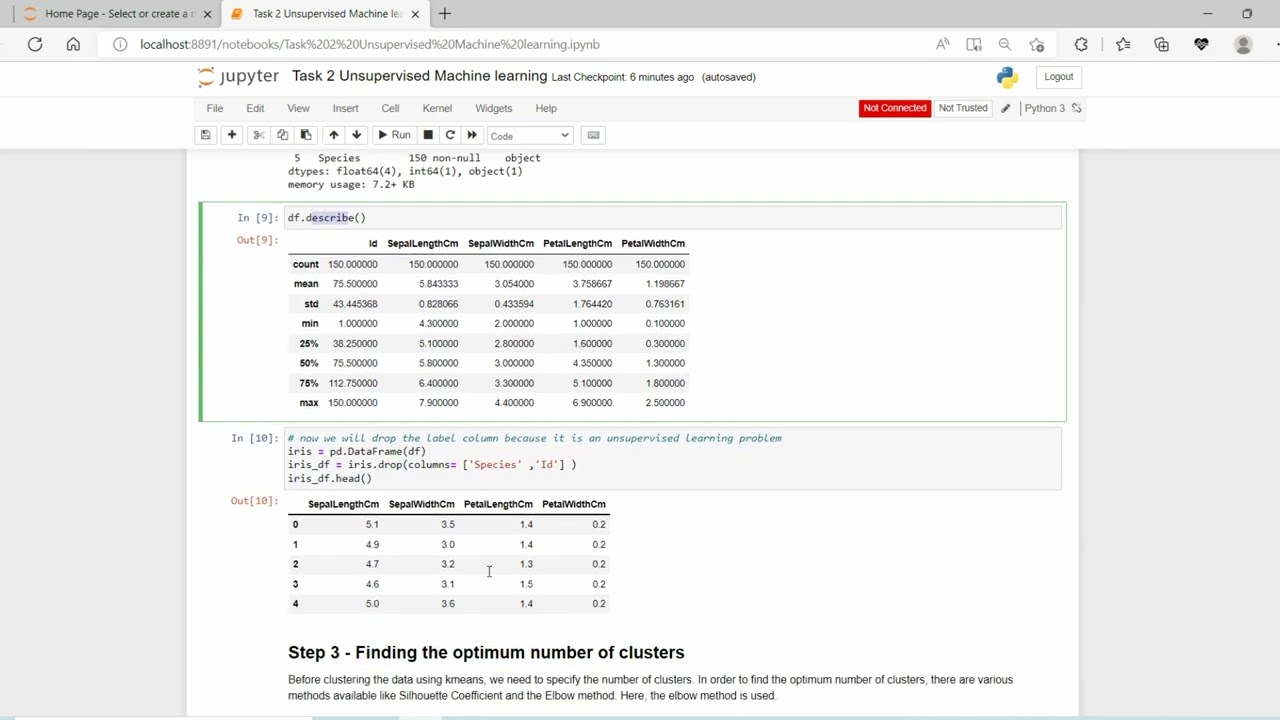Click the Python 3 kernel name
The image size is (1280, 720).
(1044, 108)
